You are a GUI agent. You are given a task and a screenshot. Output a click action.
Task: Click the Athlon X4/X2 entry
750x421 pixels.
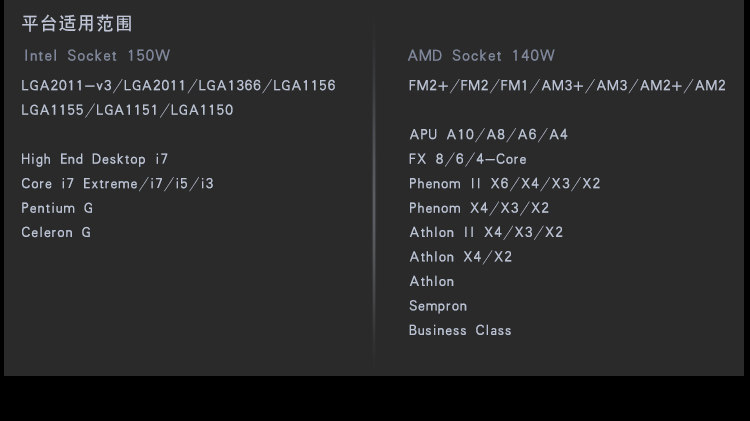pyautogui.click(x=460, y=257)
